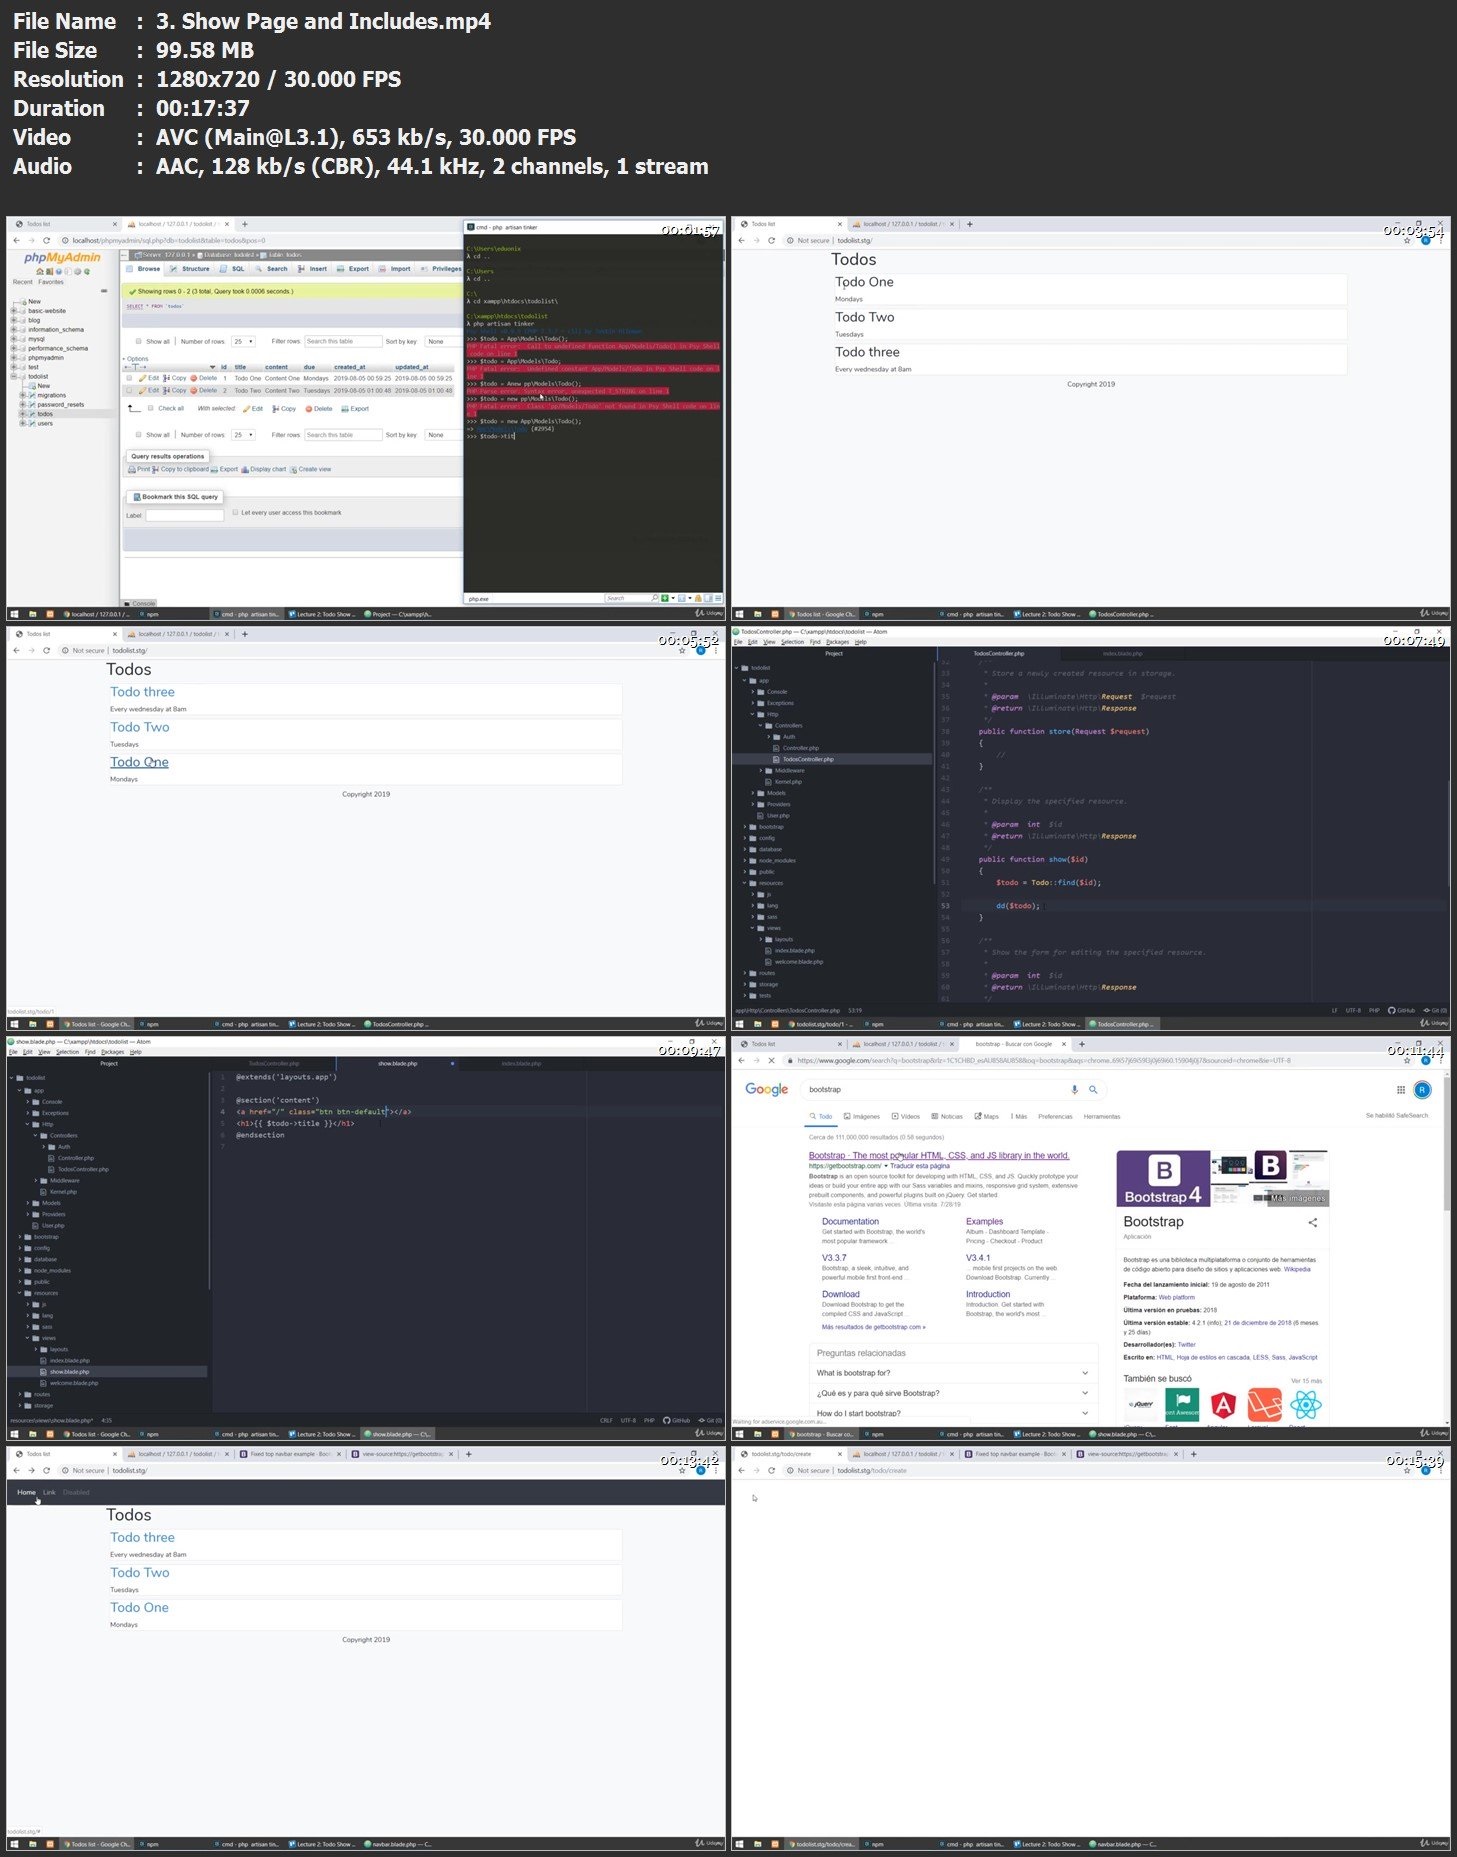1457x1857 pixels.
Task: Stop page loading in the 00:11:44 Chrome frame
Action: 771,1060
